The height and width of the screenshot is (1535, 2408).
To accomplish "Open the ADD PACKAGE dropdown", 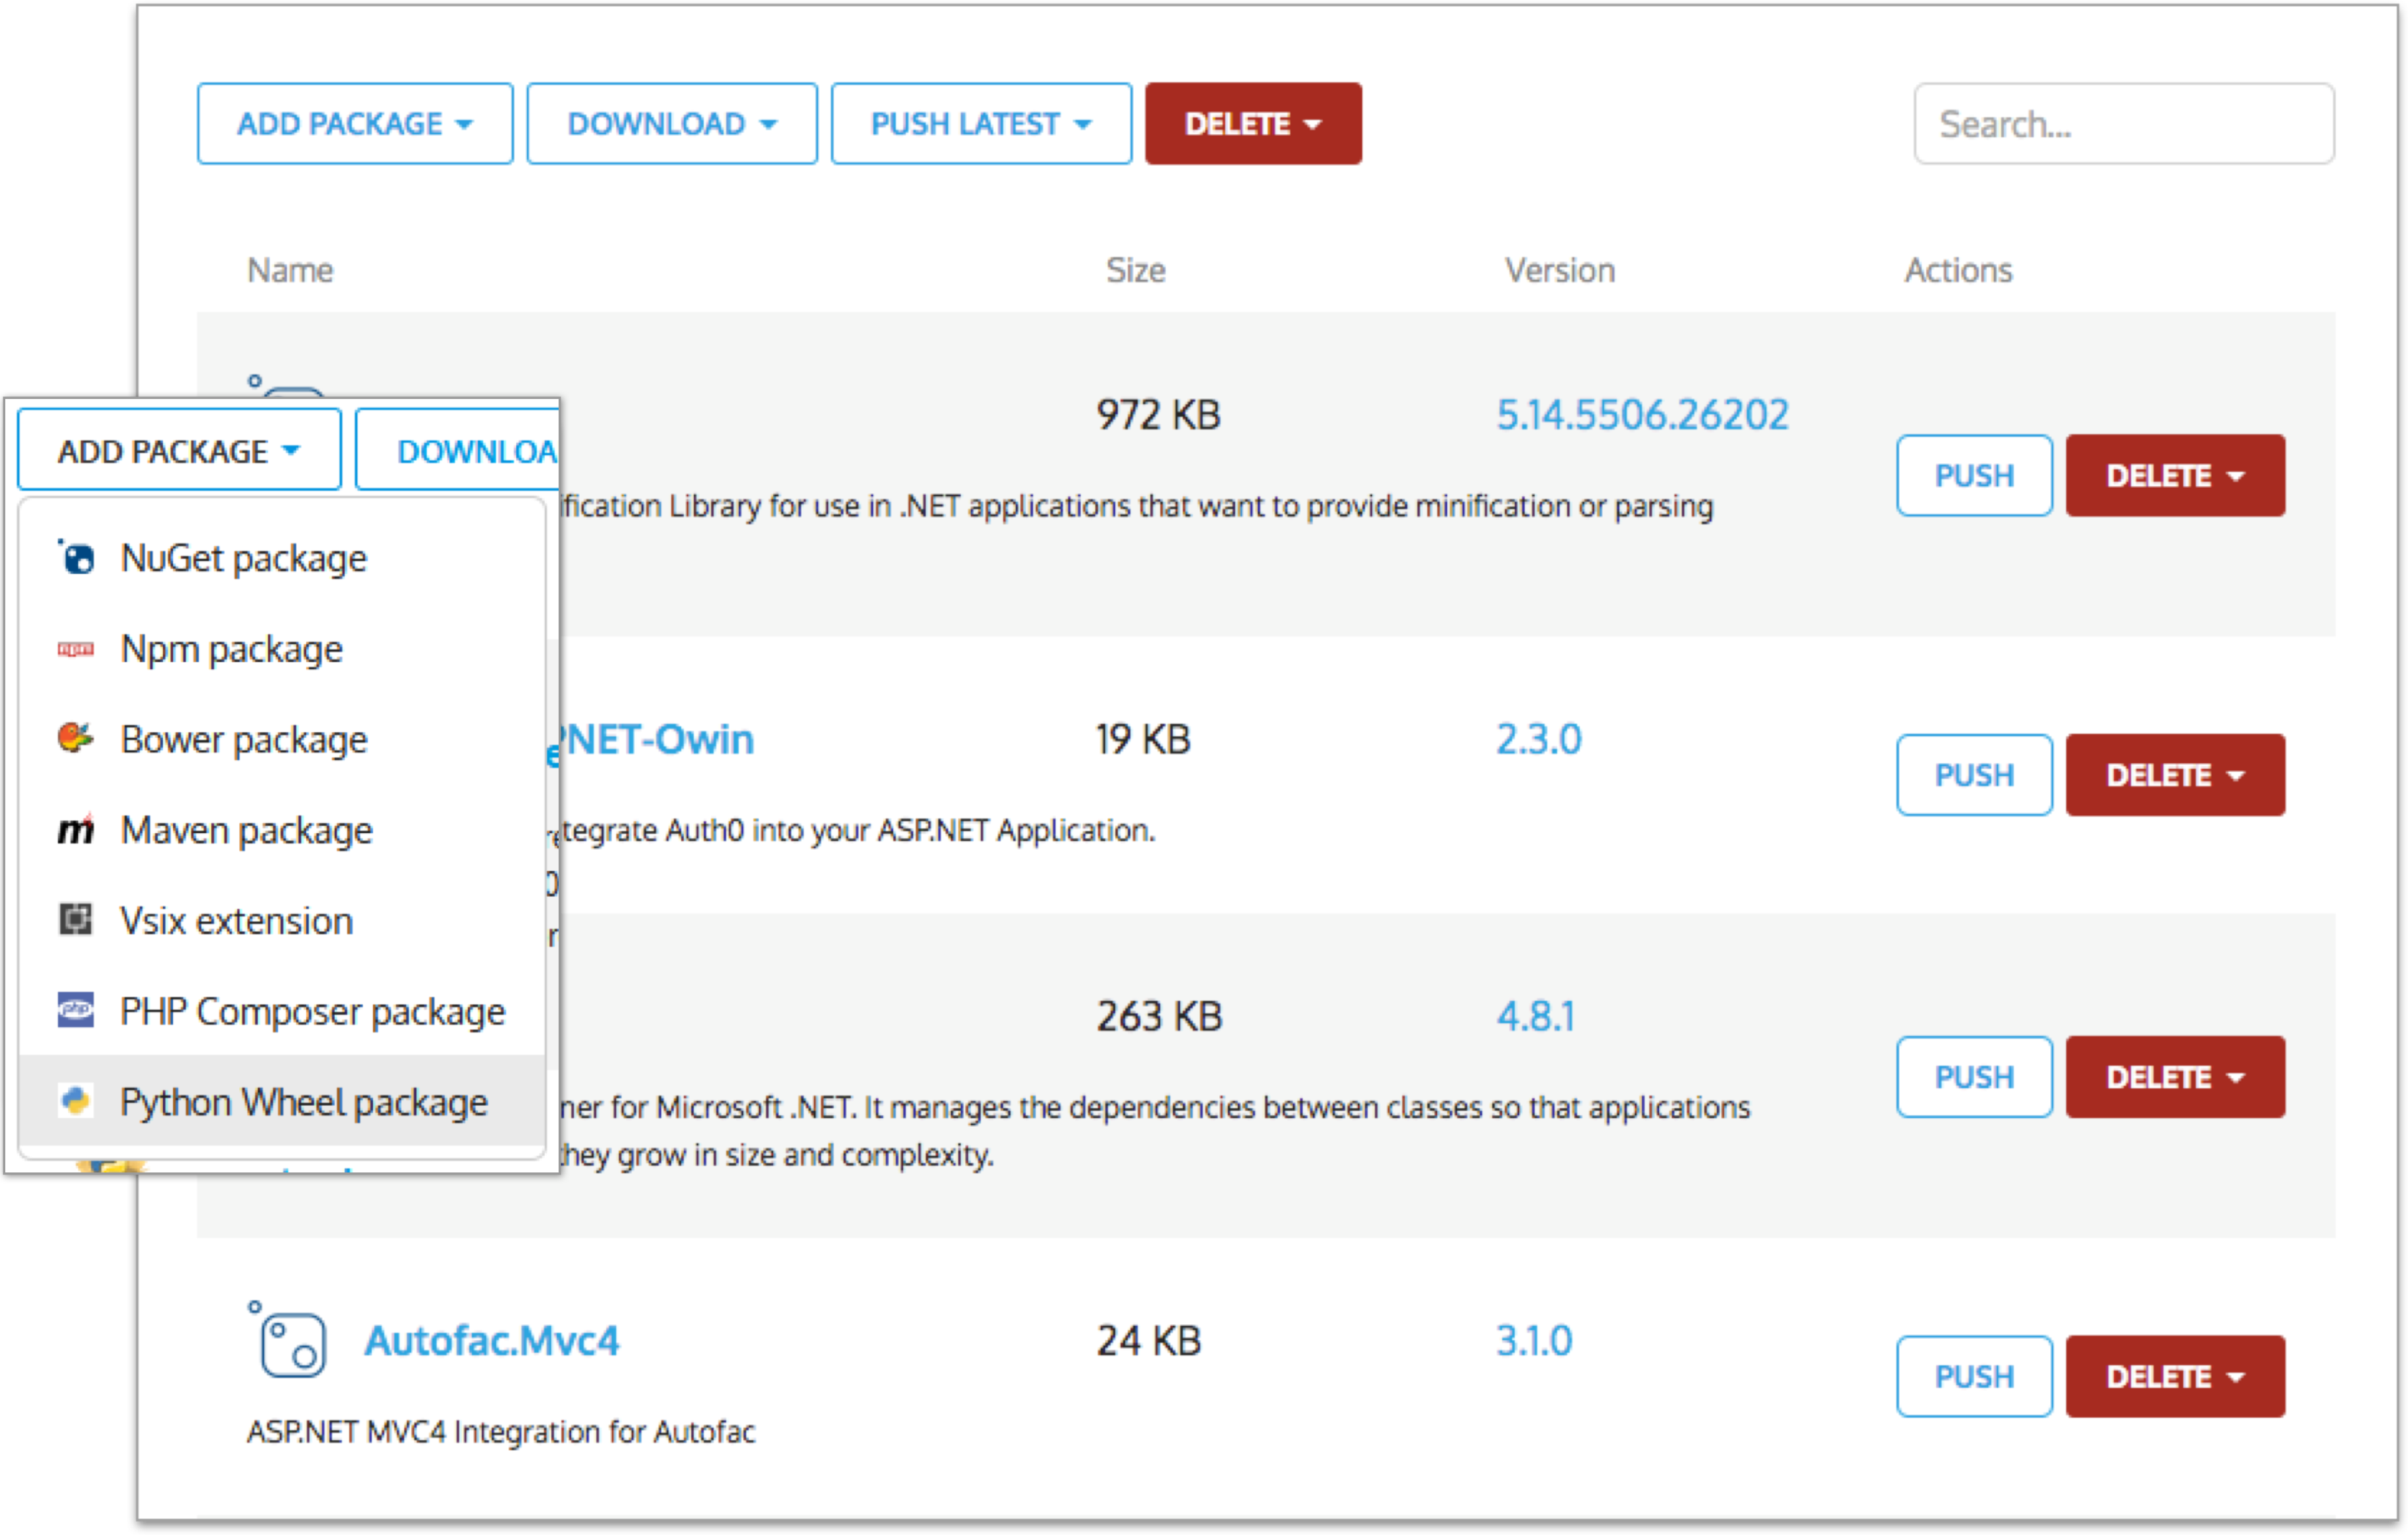I will tap(355, 123).
